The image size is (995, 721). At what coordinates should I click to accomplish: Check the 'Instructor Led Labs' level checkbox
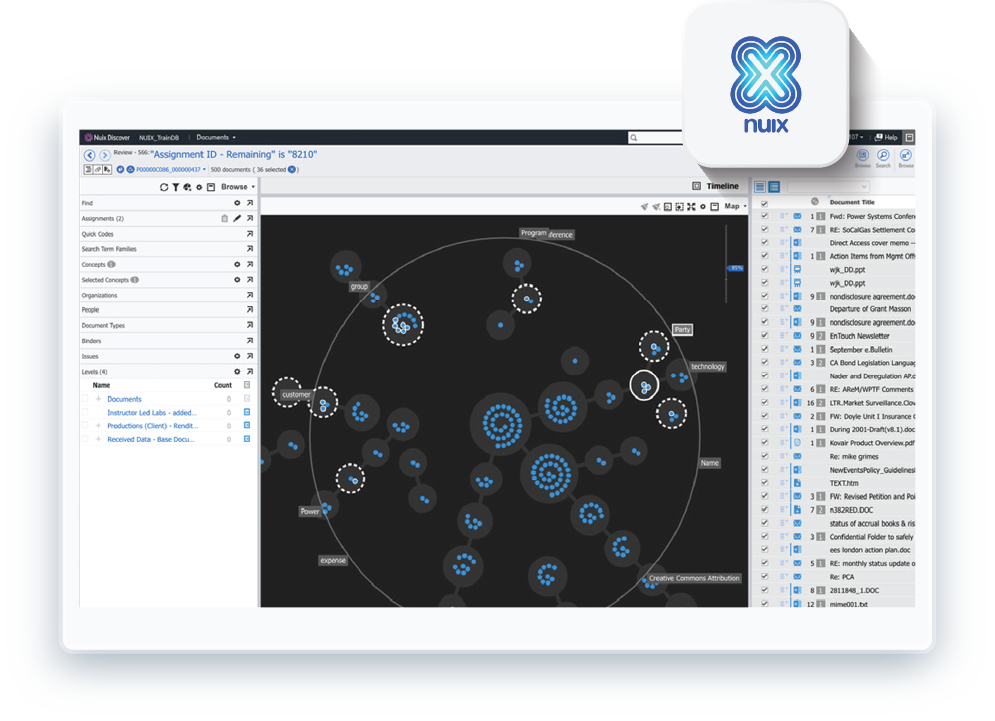coord(84,413)
